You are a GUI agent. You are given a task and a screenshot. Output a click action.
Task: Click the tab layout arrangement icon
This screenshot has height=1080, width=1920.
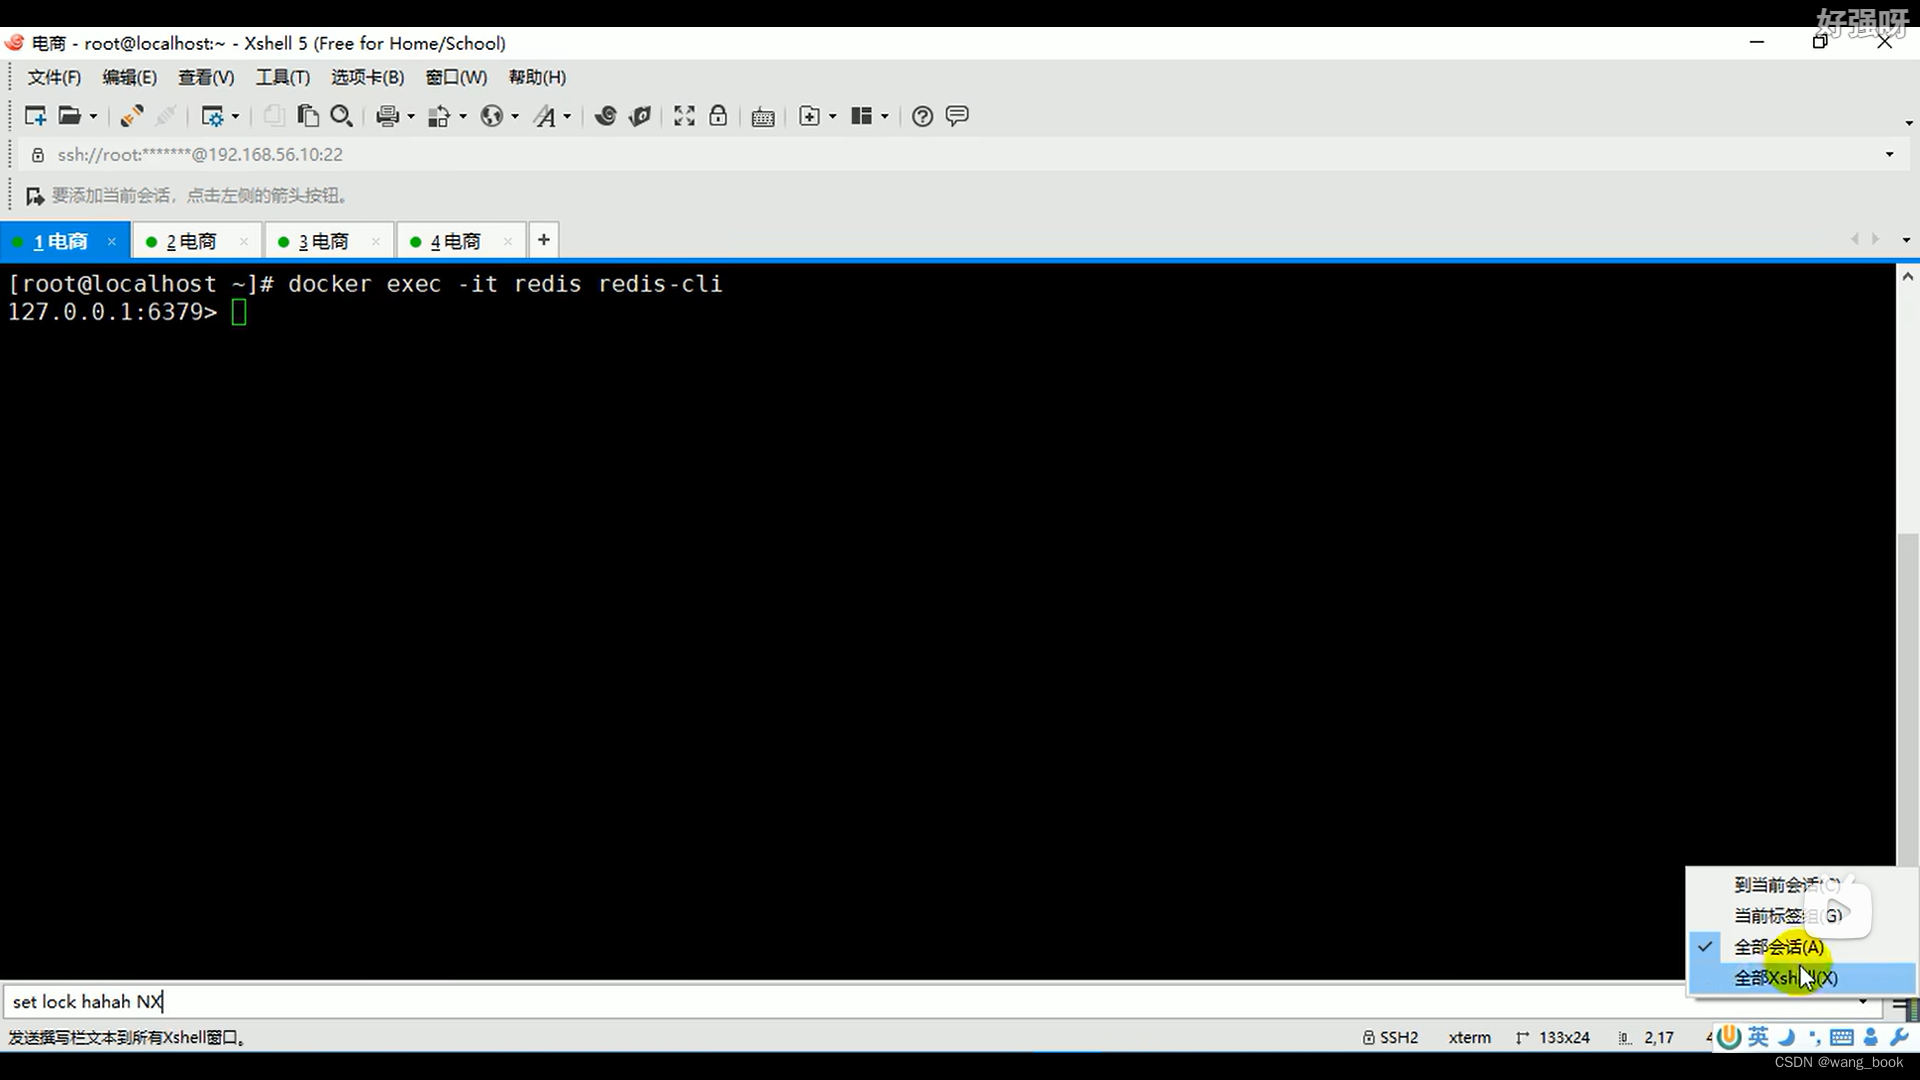point(861,116)
